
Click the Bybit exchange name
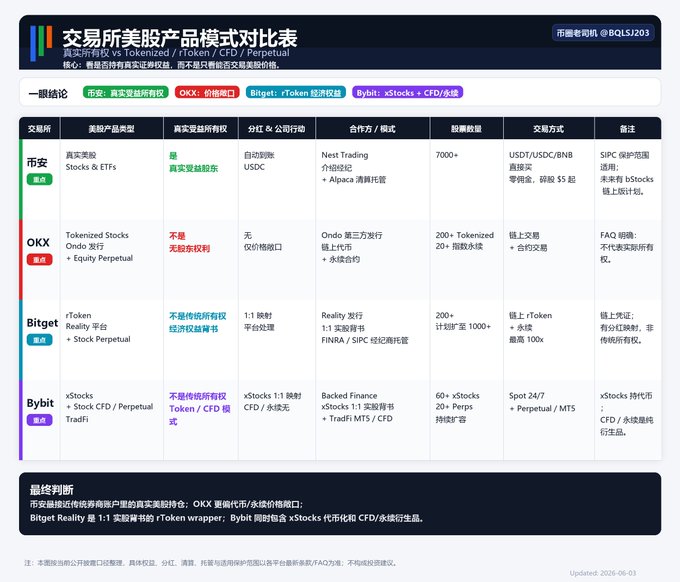click(x=40, y=403)
